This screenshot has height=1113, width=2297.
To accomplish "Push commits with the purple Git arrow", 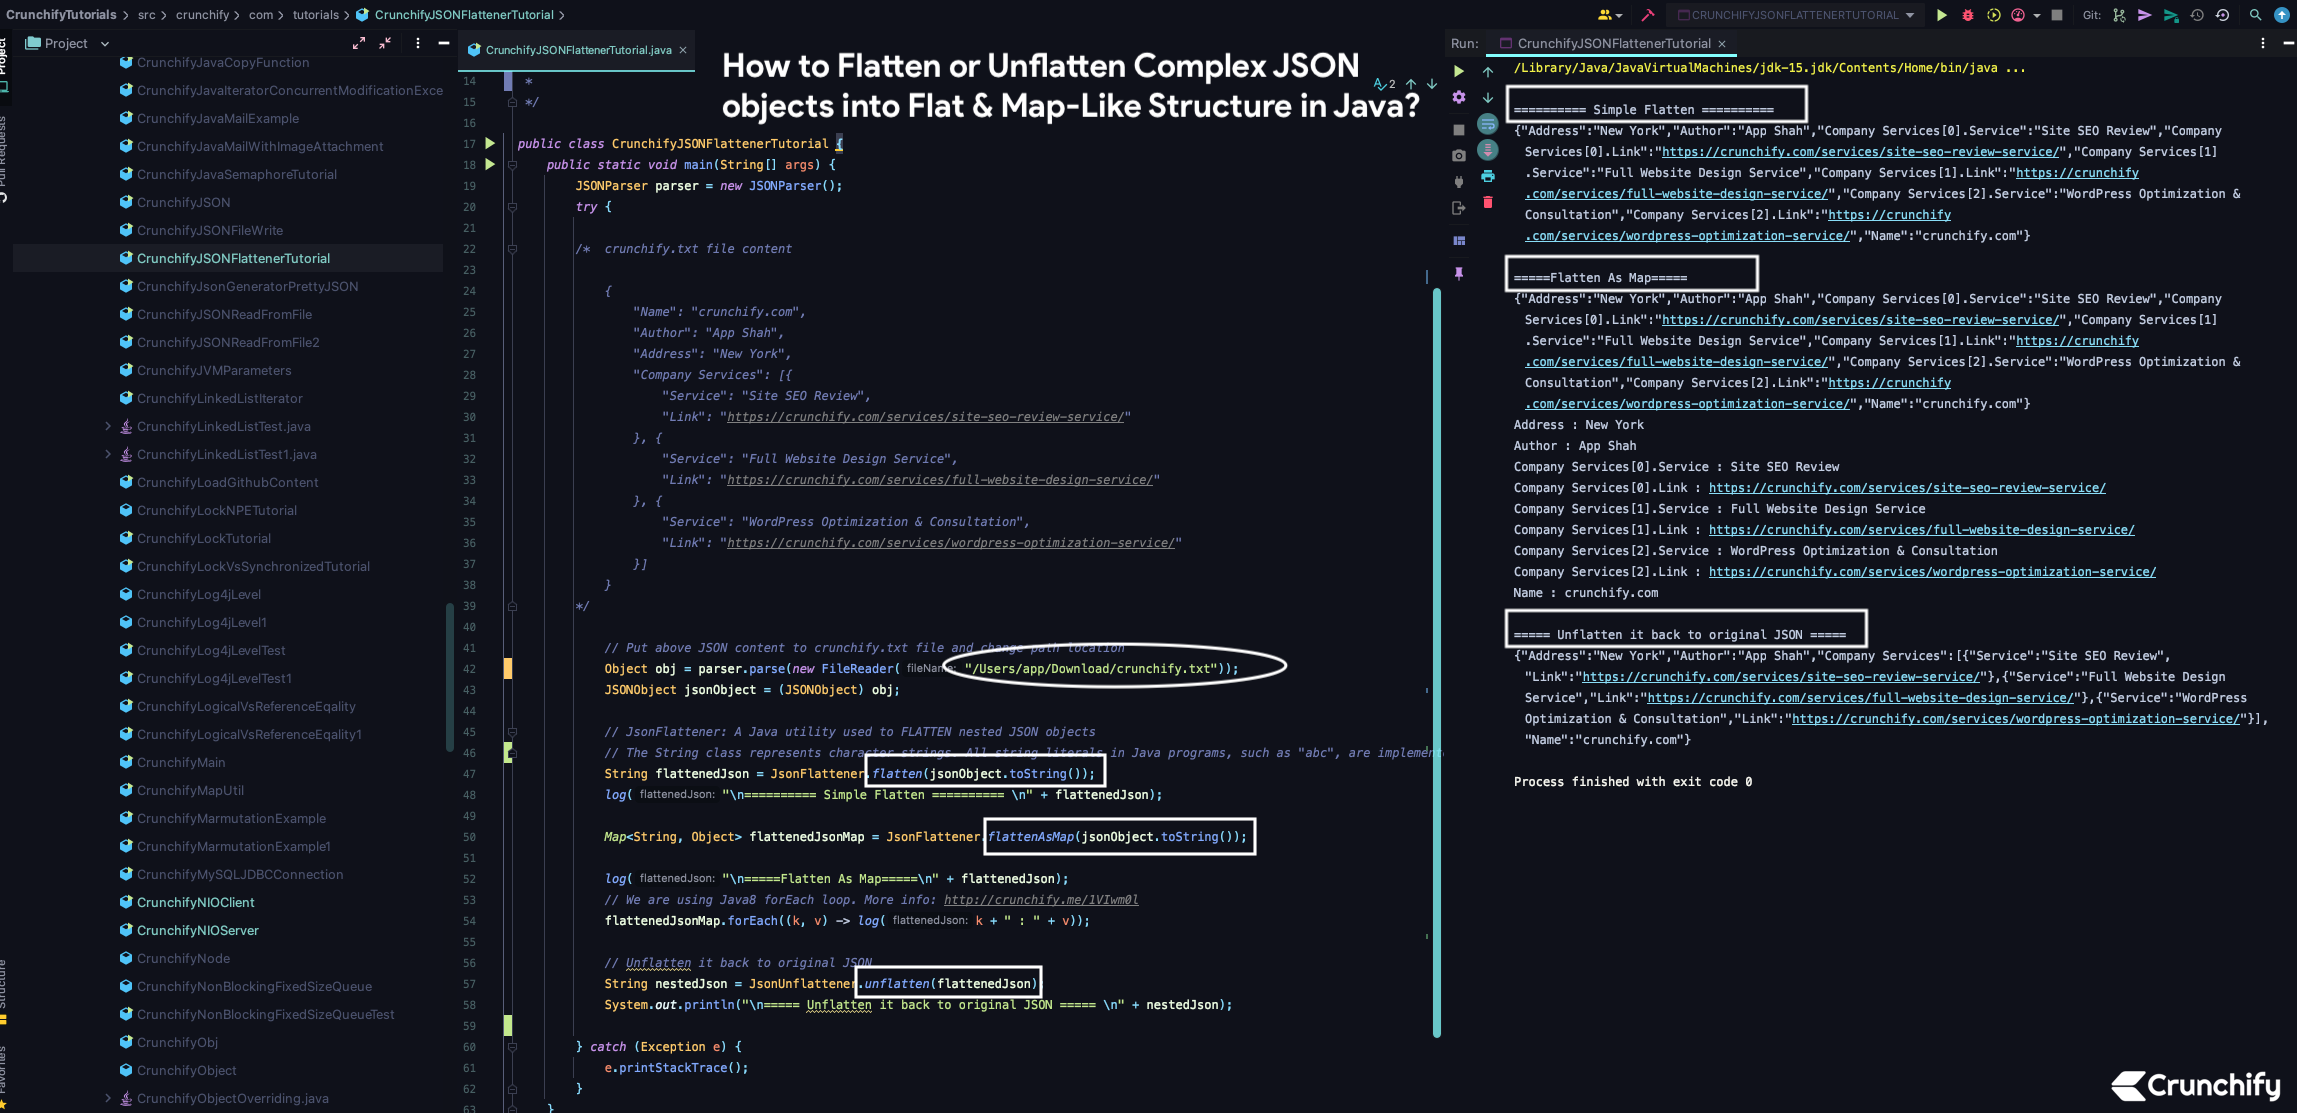I will coord(2144,15).
